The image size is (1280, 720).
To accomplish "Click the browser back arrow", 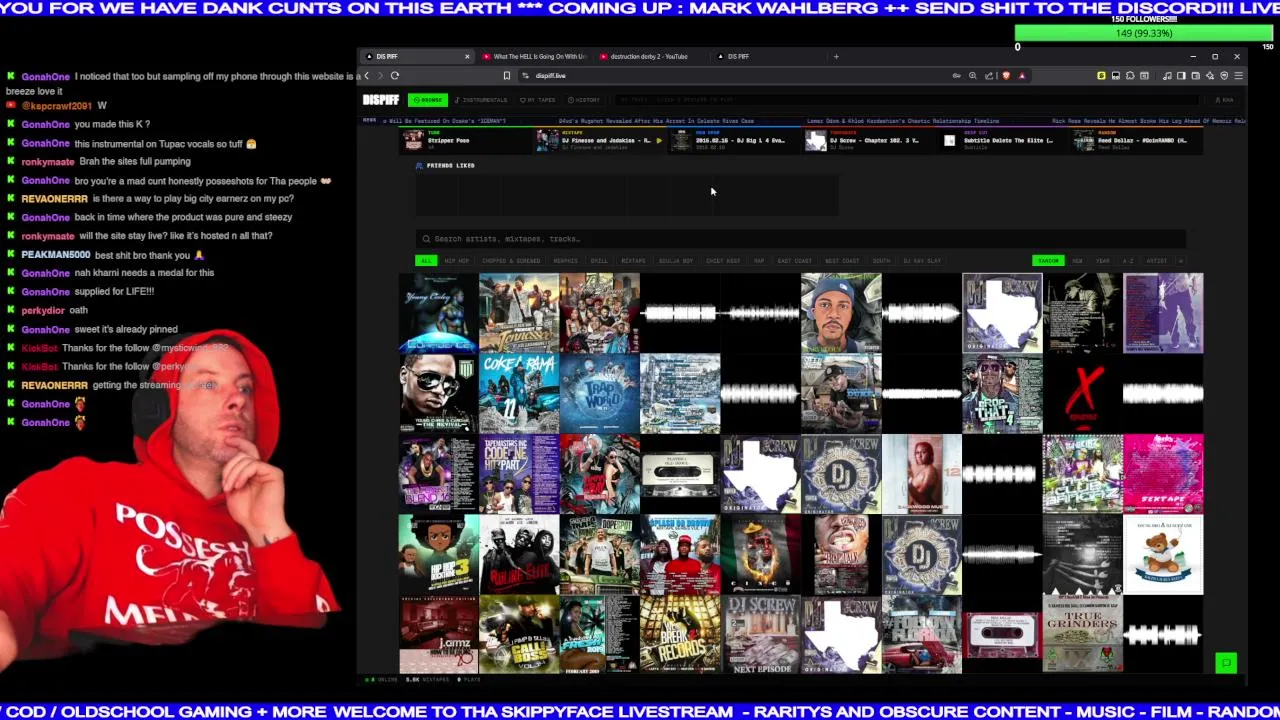I will (x=366, y=76).
